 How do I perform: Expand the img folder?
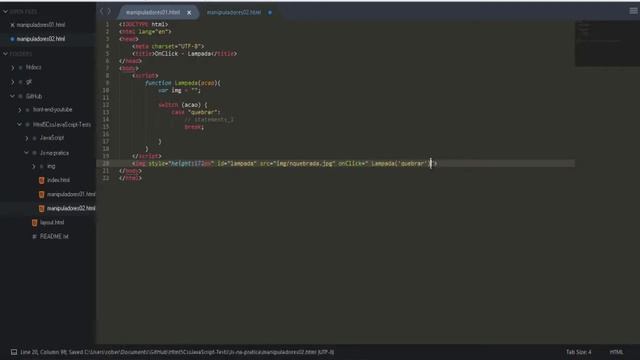point(34,167)
